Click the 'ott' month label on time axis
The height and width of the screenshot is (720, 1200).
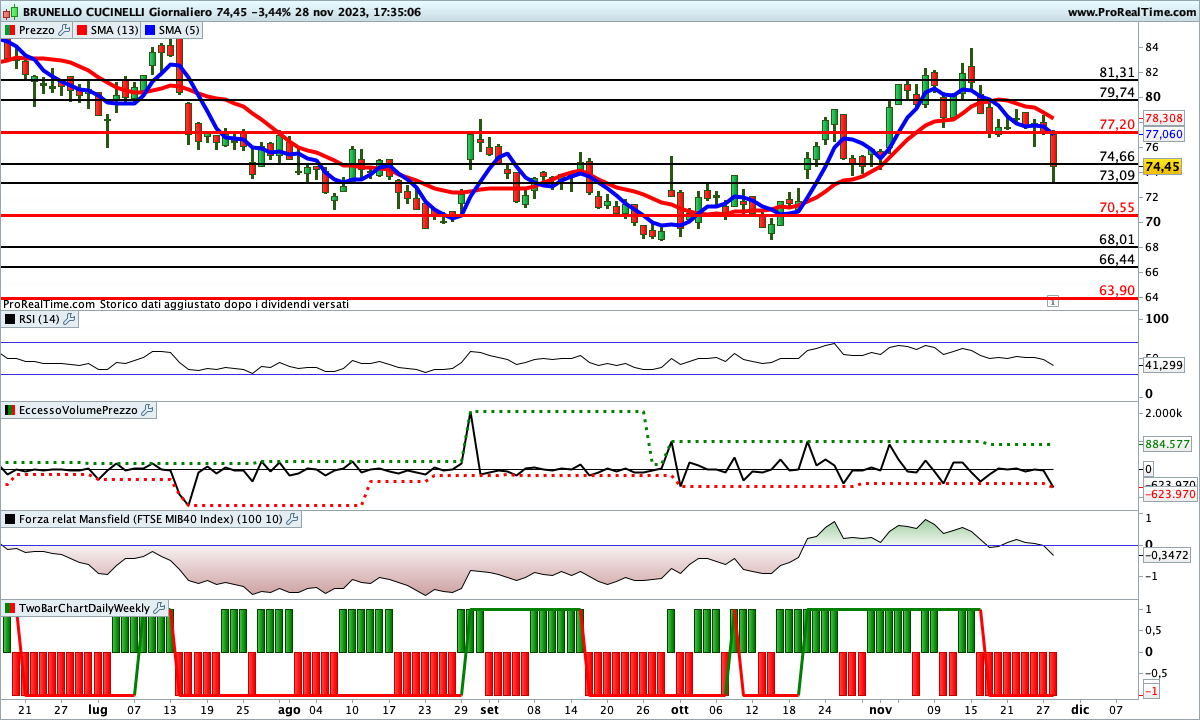[x=680, y=709]
